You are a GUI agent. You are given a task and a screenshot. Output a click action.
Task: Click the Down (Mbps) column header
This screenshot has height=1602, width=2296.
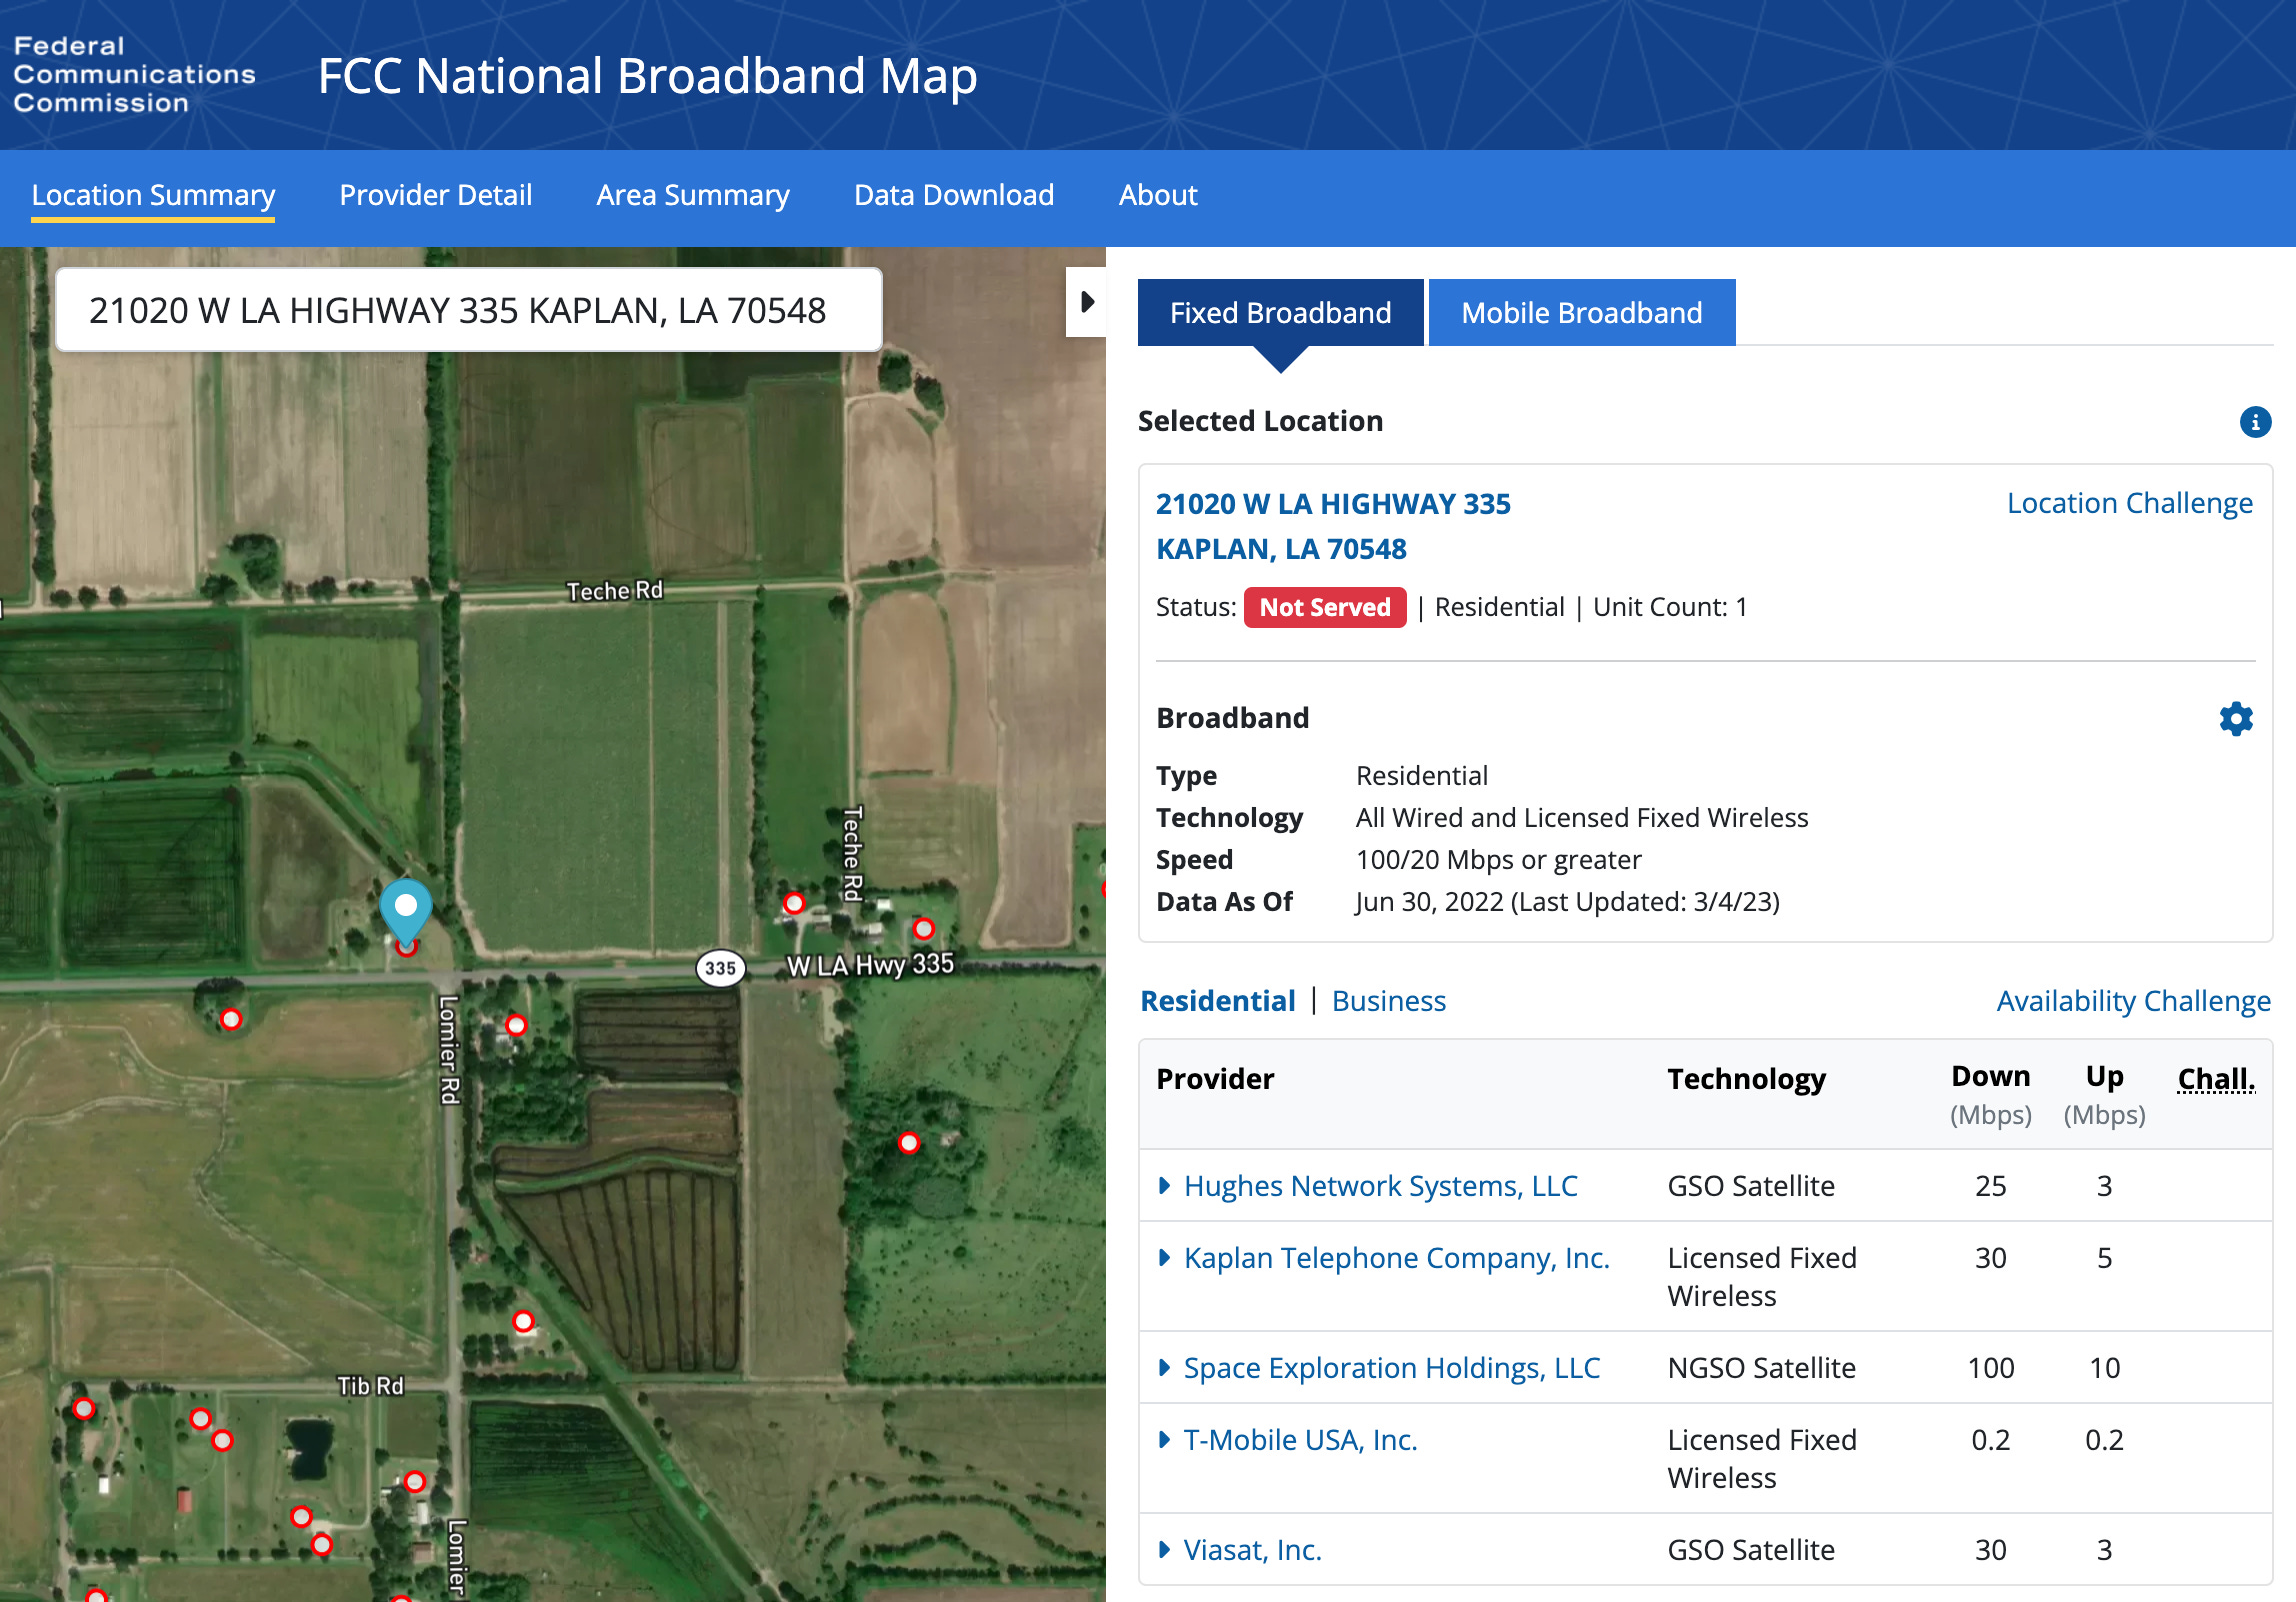tap(1990, 1094)
